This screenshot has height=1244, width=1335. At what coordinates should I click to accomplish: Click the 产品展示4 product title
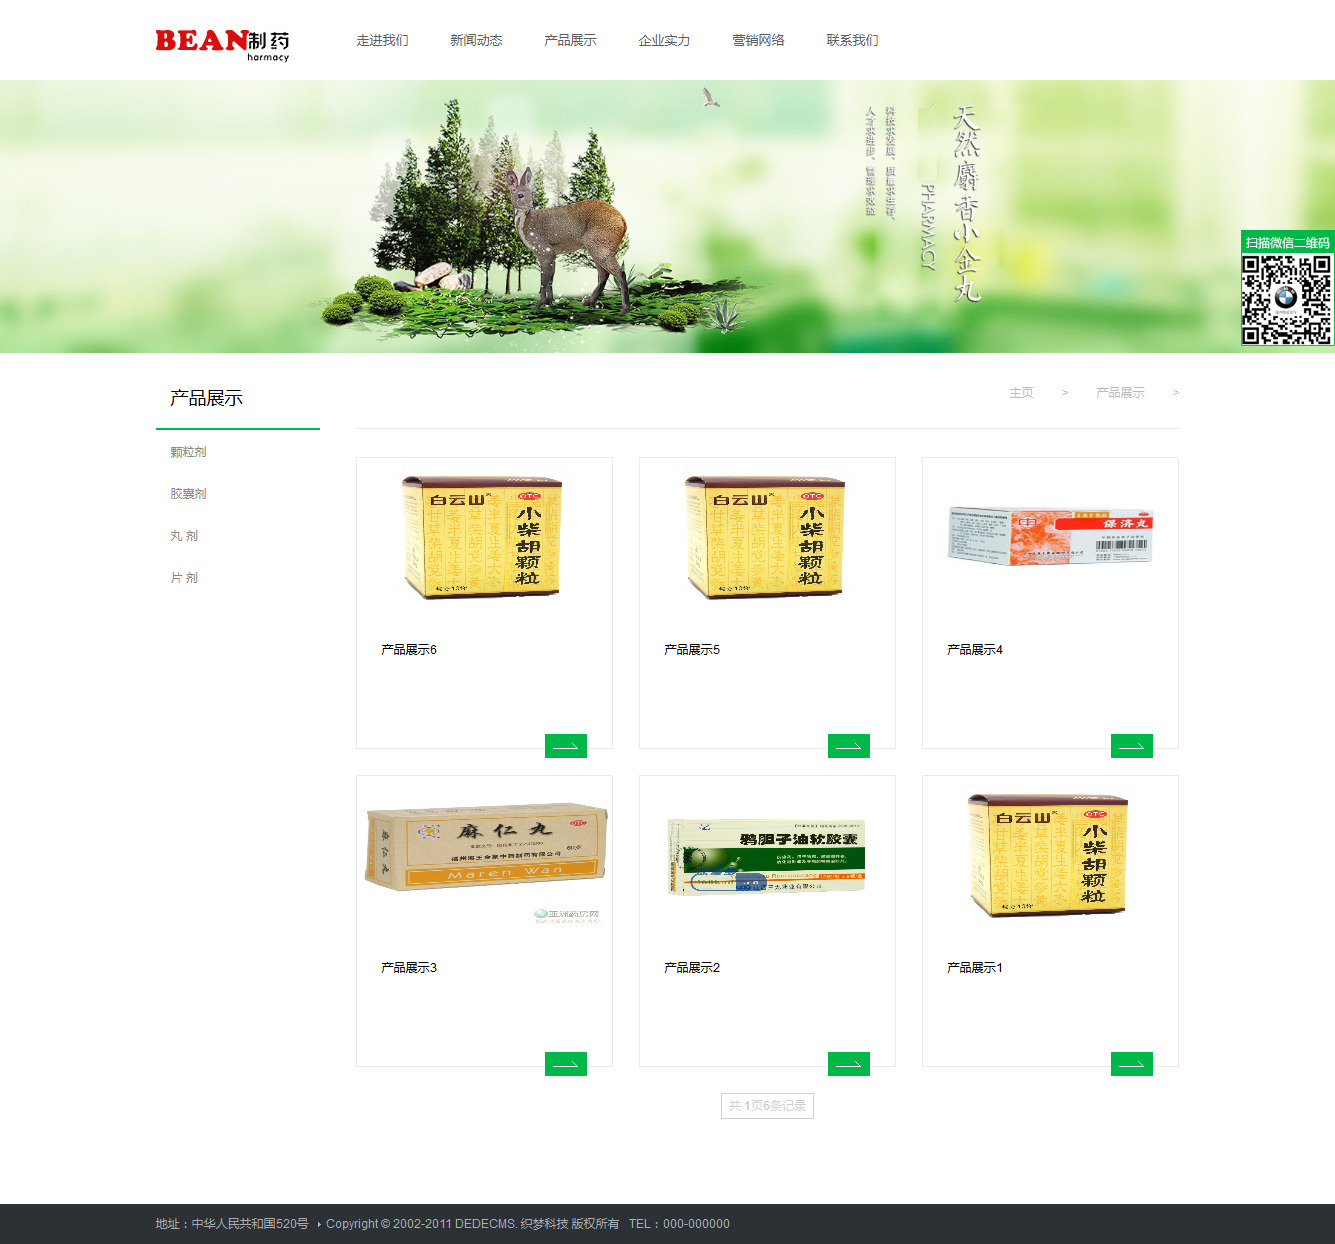coord(974,650)
